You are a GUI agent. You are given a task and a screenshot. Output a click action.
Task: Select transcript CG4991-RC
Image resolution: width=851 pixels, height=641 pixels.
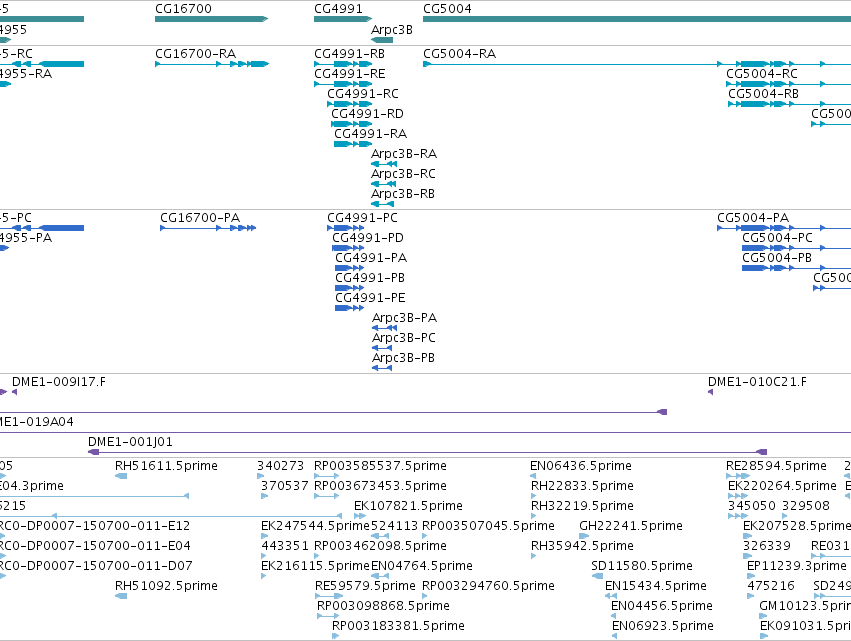click(x=350, y=104)
